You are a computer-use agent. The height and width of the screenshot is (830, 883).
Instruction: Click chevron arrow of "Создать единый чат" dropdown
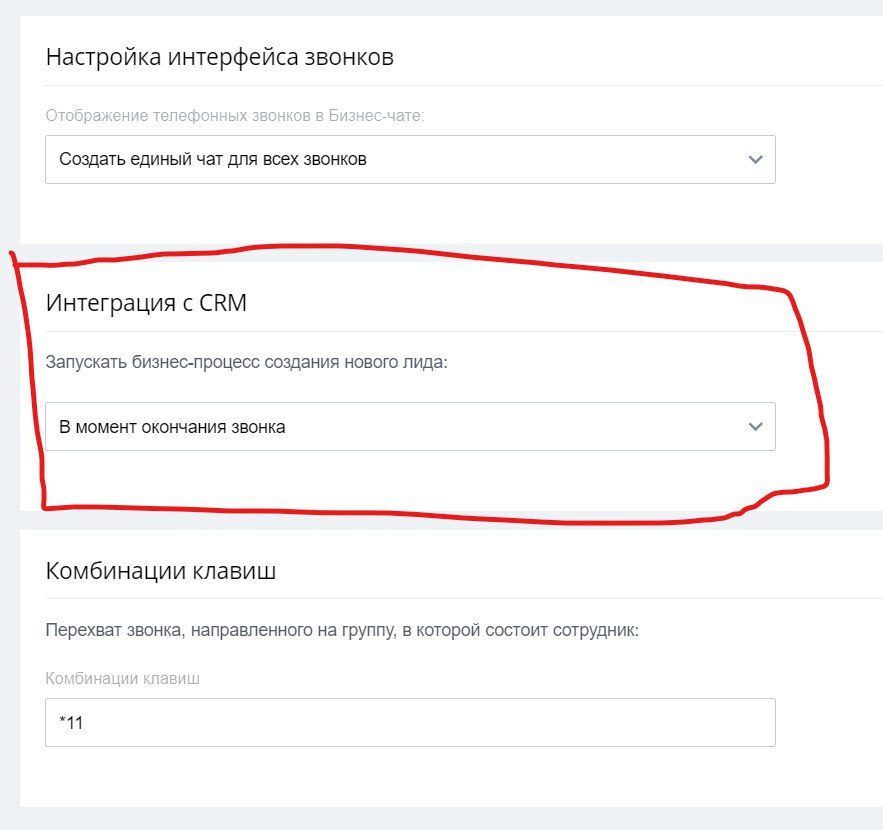755,160
